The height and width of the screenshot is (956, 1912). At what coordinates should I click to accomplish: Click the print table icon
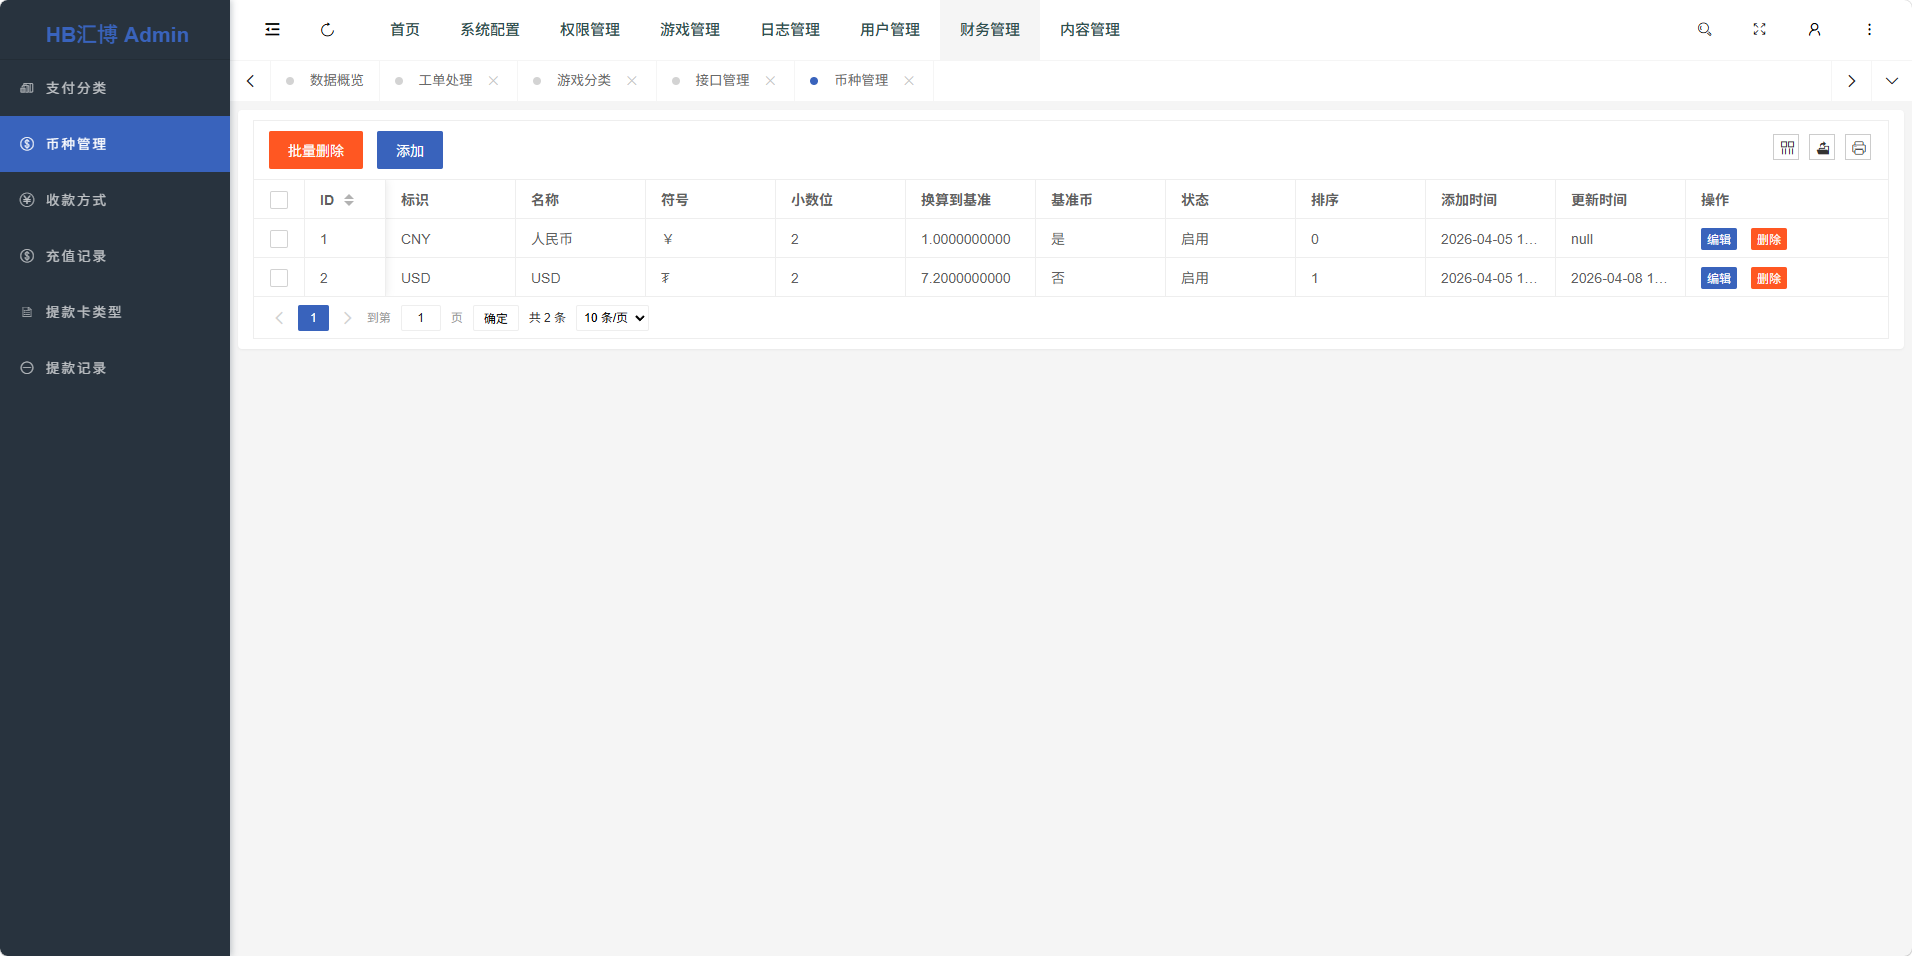(1859, 148)
